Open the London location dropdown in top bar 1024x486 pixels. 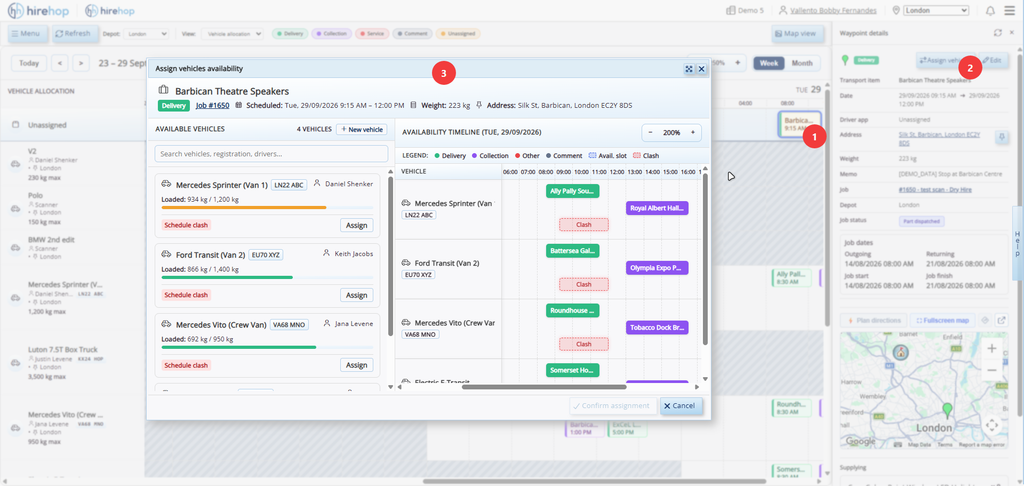click(x=936, y=10)
